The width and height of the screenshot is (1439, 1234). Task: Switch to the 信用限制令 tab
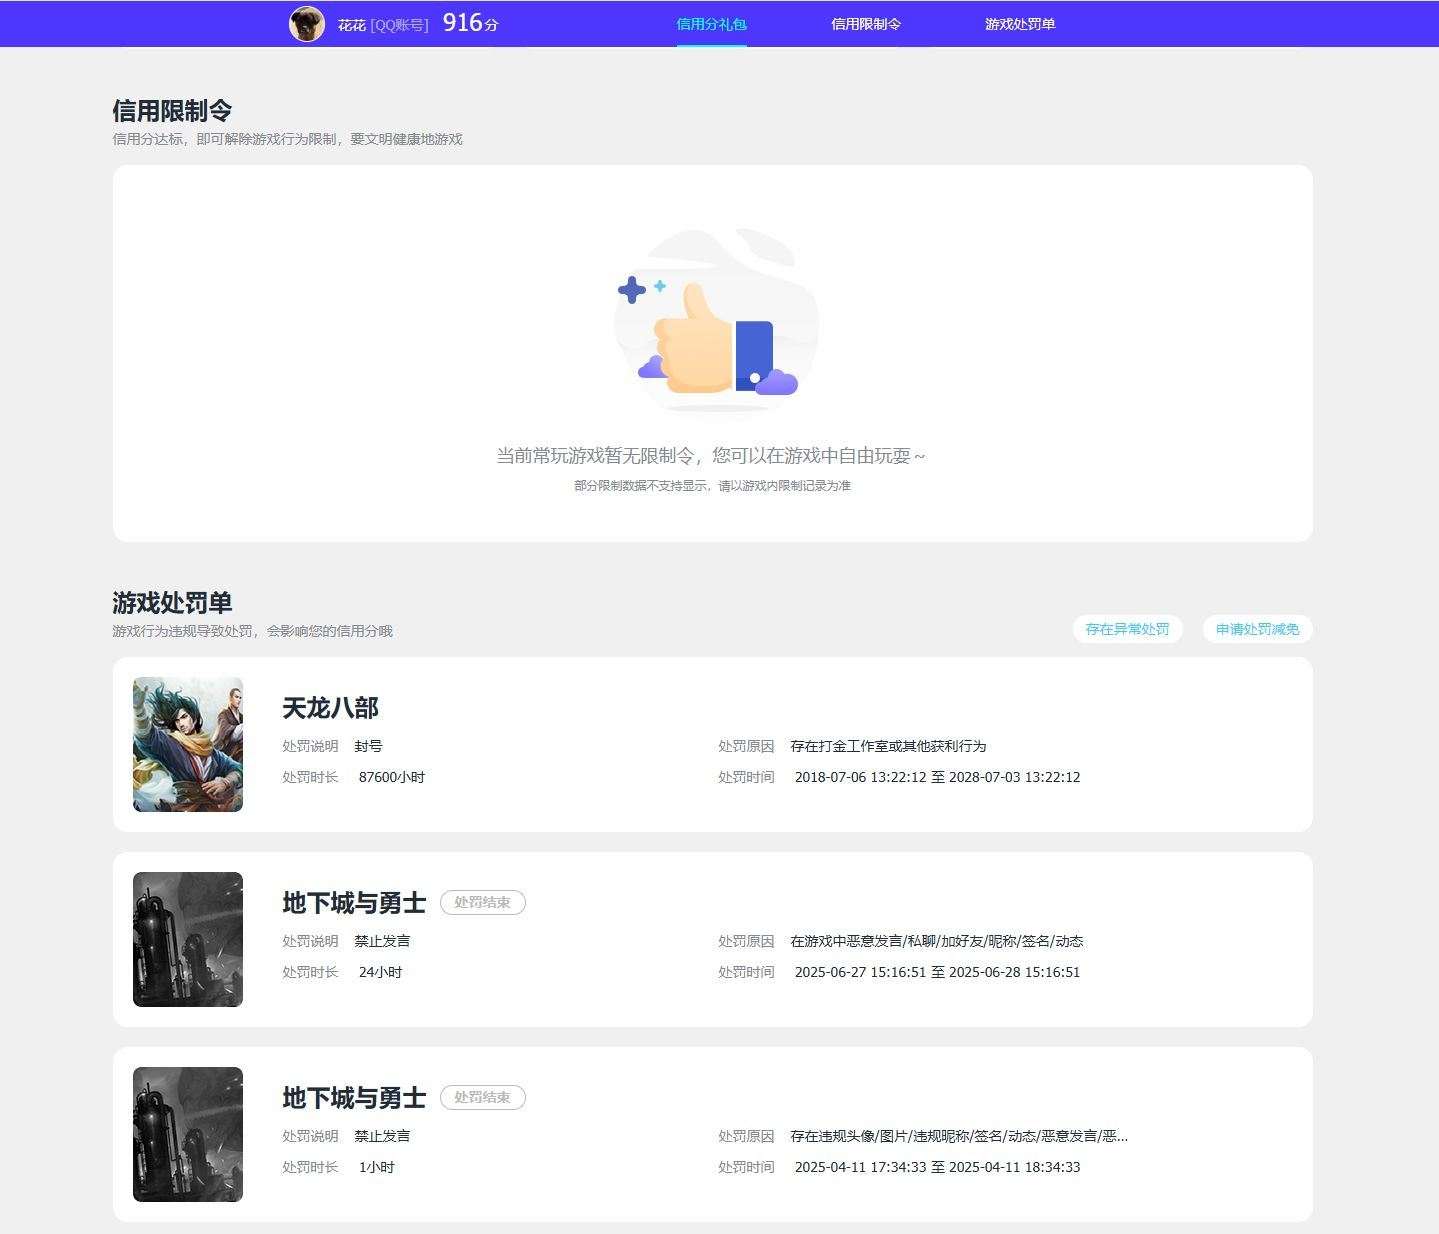(x=866, y=24)
